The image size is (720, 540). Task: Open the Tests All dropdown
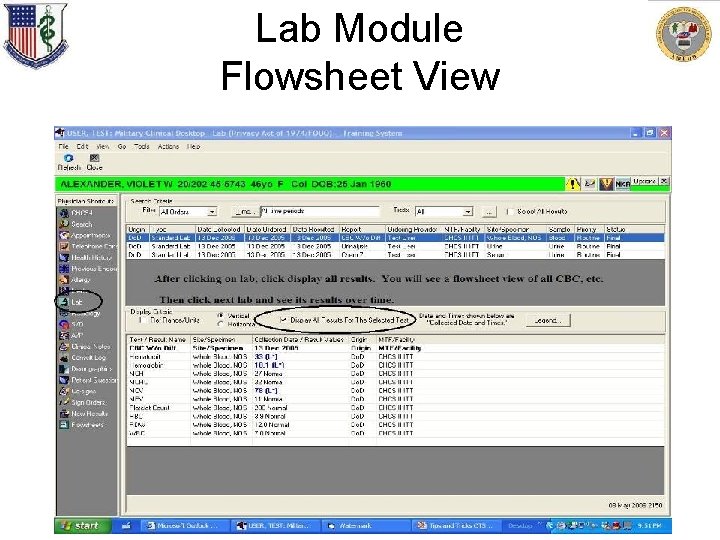(x=467, y=212)
